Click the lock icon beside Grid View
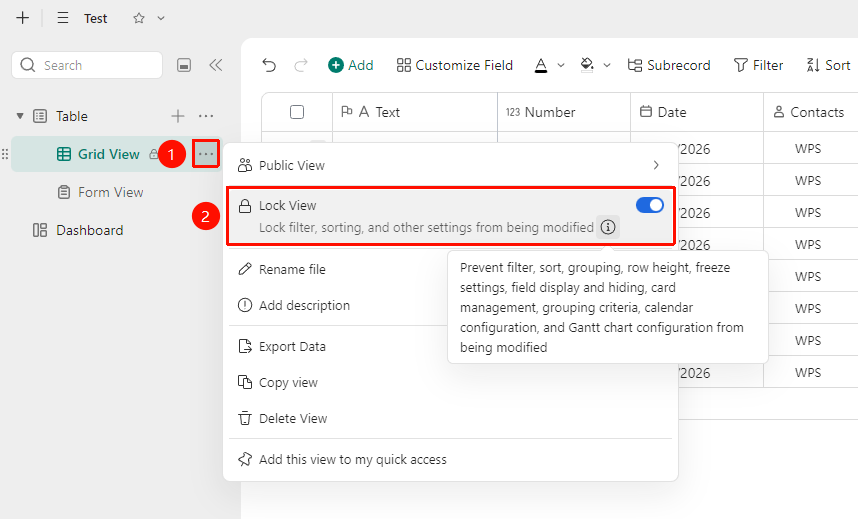The width and height of the screenshot is (858, 519). pyautogui.click(x=154, y=154)
